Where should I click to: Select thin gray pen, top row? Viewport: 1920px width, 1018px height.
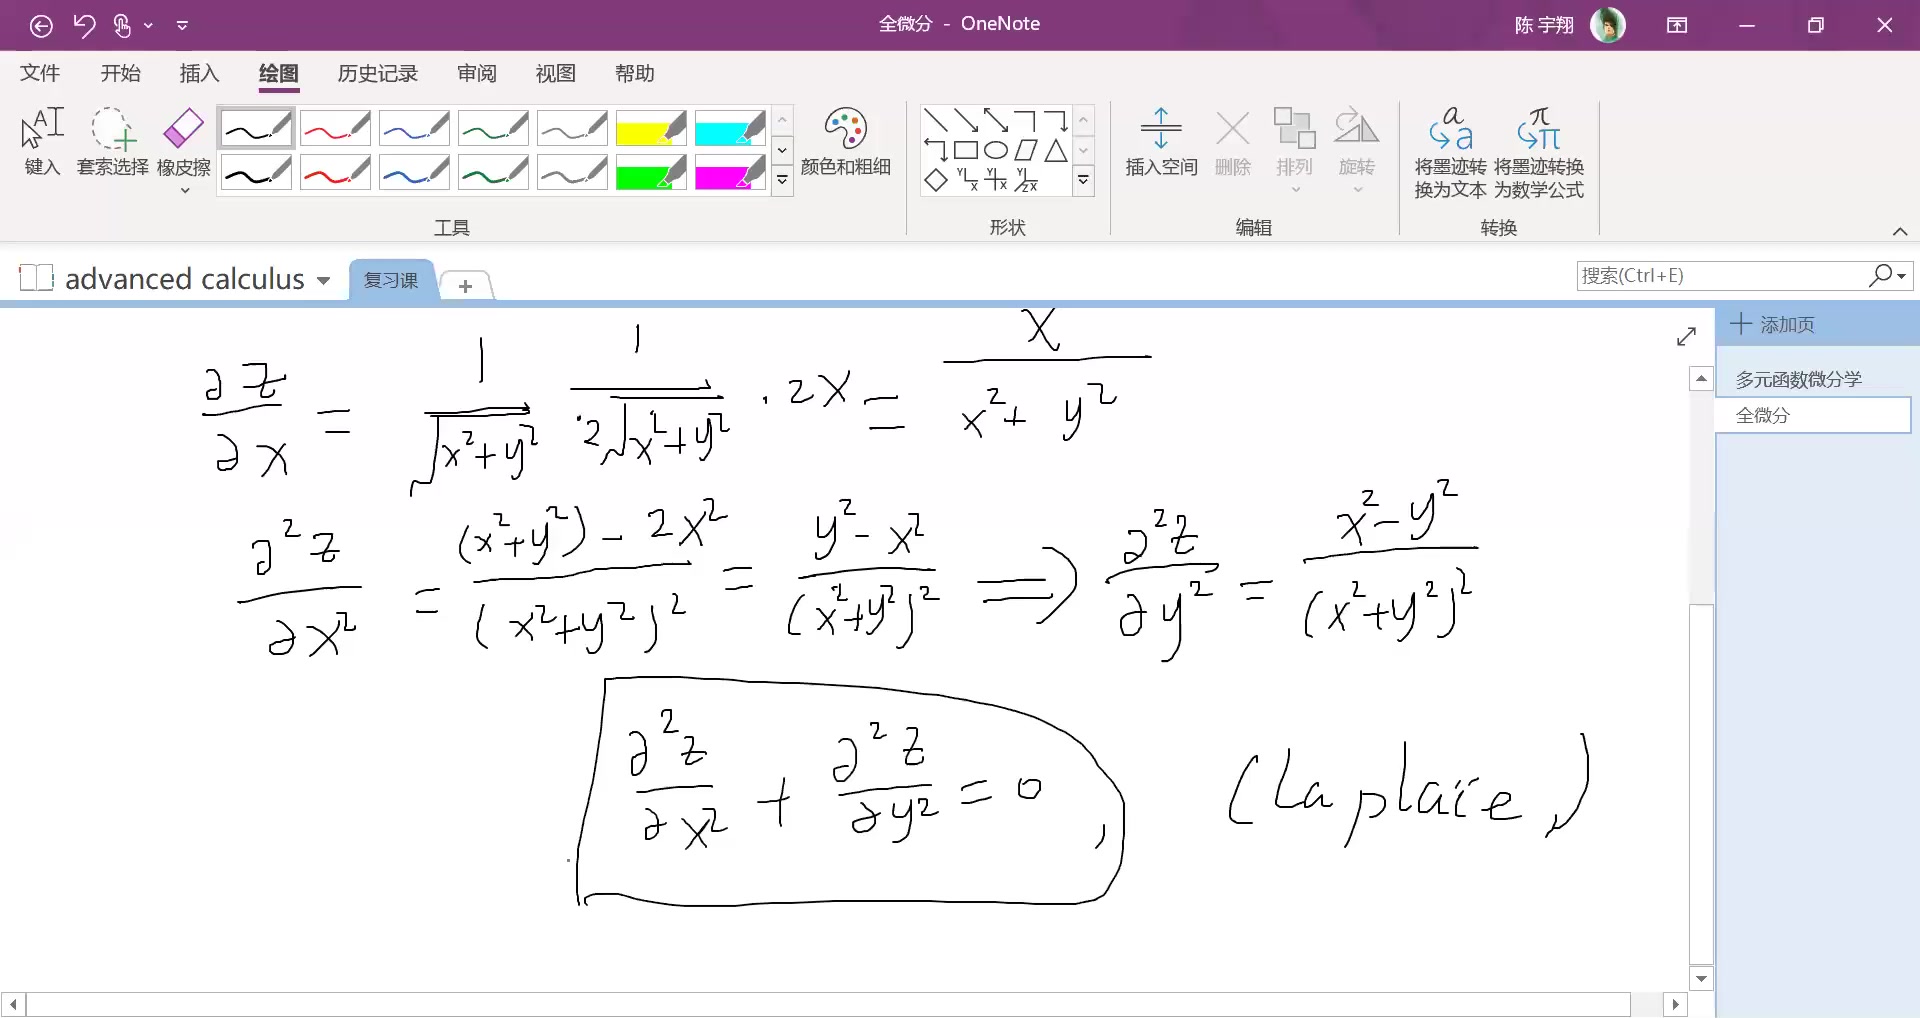(x=572, y=128)
